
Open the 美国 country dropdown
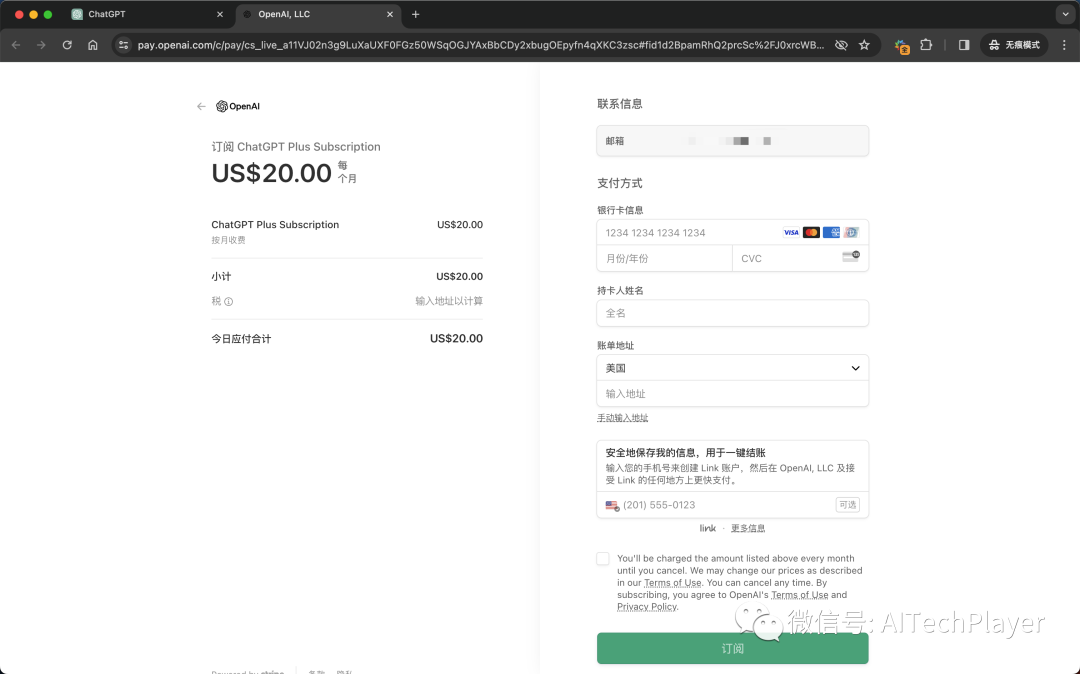point(732,368)
